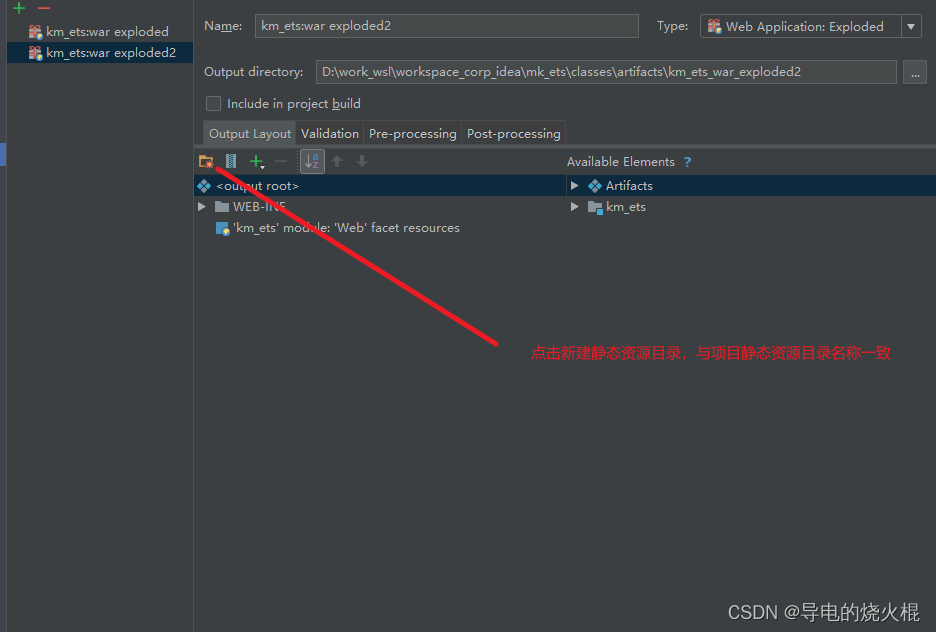
Task: Select the WEB-INF folder row
Action: (x=380, y=206)
